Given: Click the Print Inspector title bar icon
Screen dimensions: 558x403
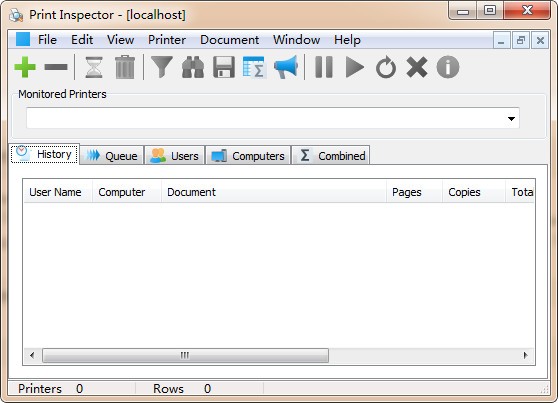Looking at the screenshot, I should 16,15.
